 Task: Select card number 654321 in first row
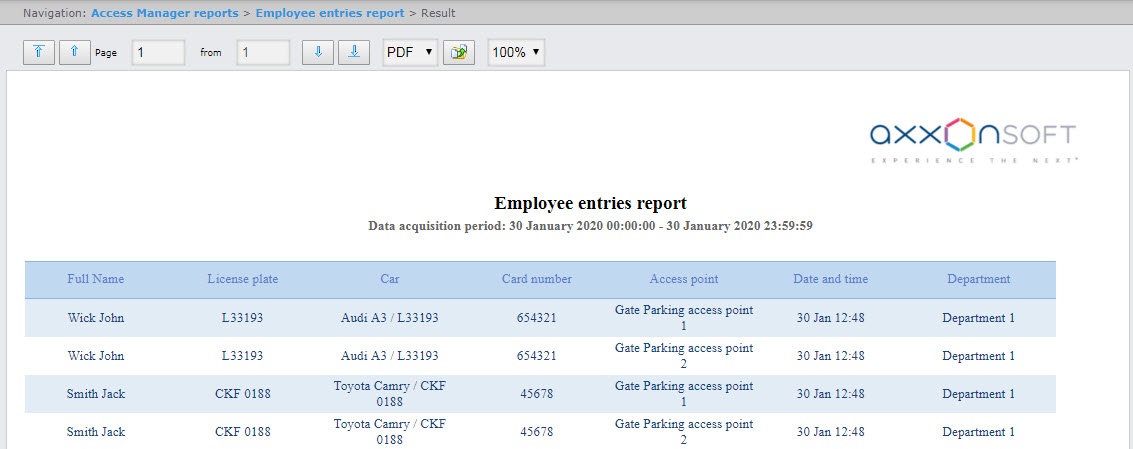pos(537,318)
